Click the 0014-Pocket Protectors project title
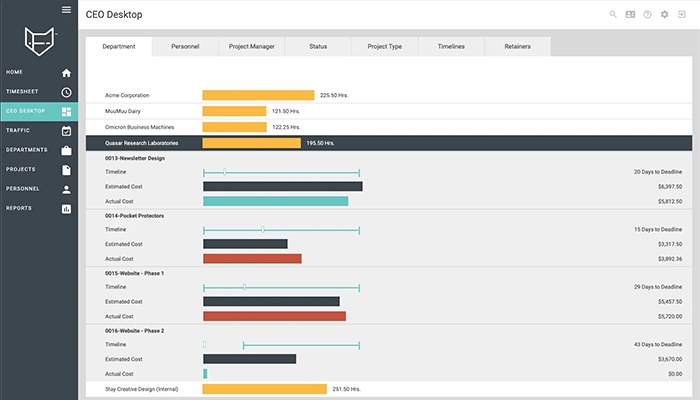Screen dimensions: 700x400 [x=134, y=215]
